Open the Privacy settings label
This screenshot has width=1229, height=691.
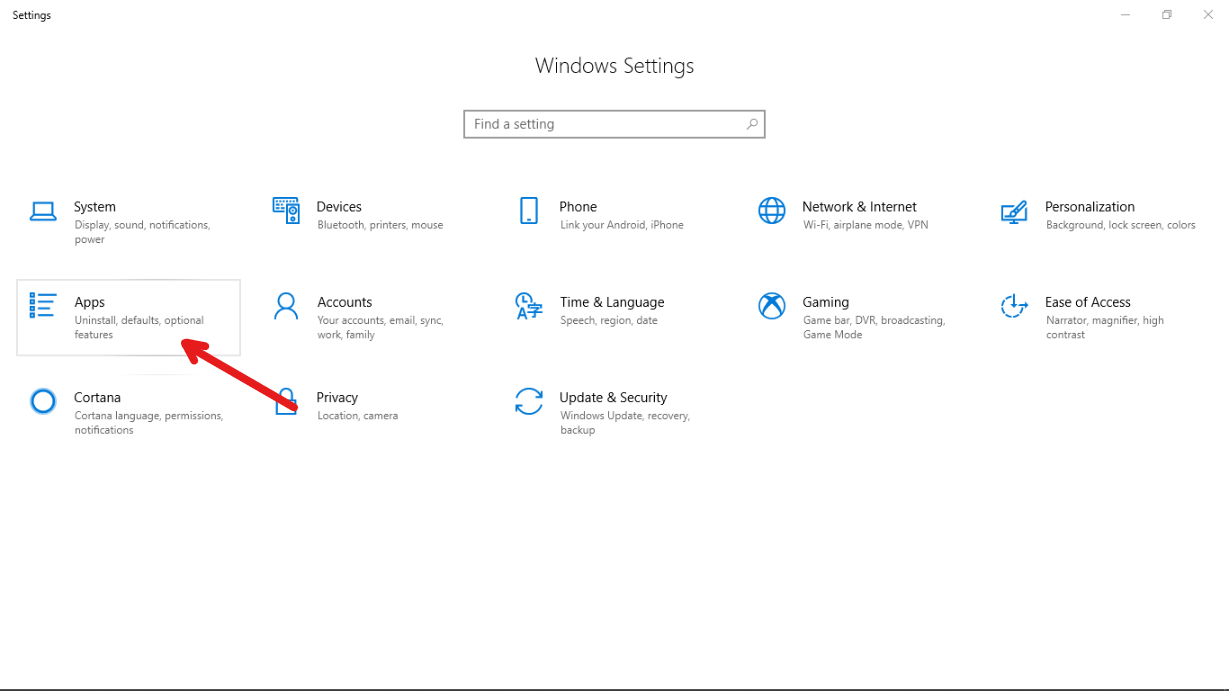pos(337,397)
